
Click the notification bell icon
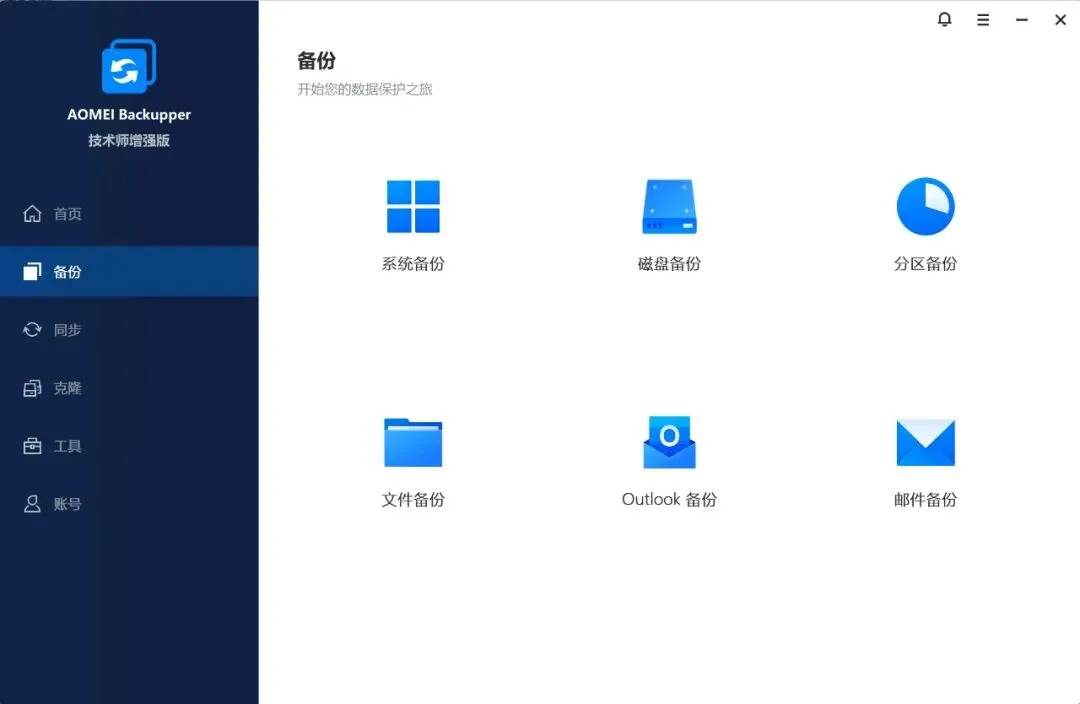tap(944, 19)
